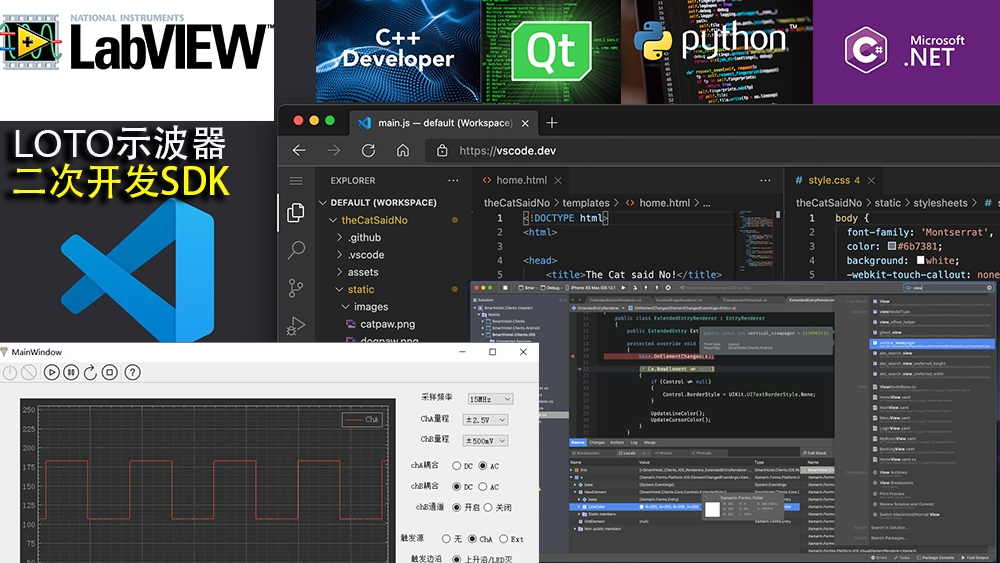Viewport: 1000px width, 563px height.
Task: Open the home.html editor group more actions ellipsis
Action: pos(765,180)
